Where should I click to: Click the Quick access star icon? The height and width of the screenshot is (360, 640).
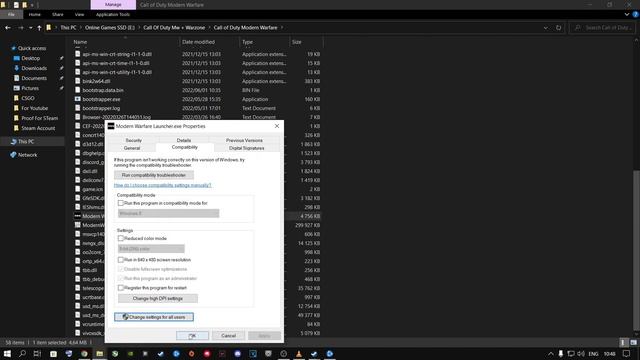13,48
